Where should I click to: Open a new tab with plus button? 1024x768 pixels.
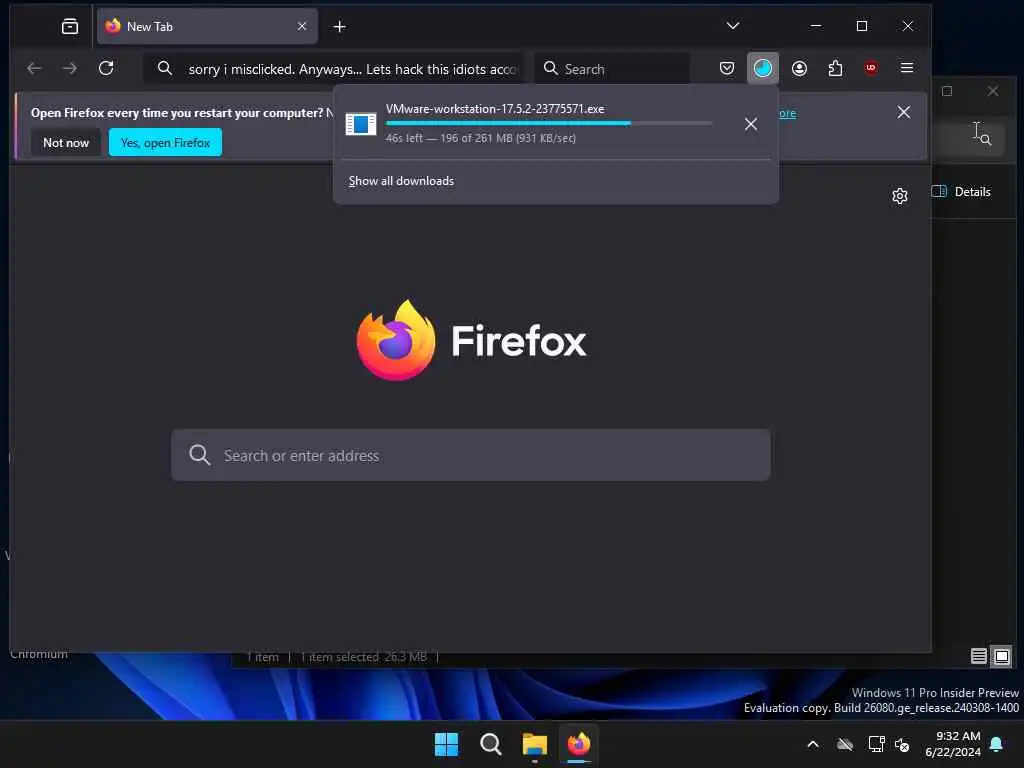(340, 26)
